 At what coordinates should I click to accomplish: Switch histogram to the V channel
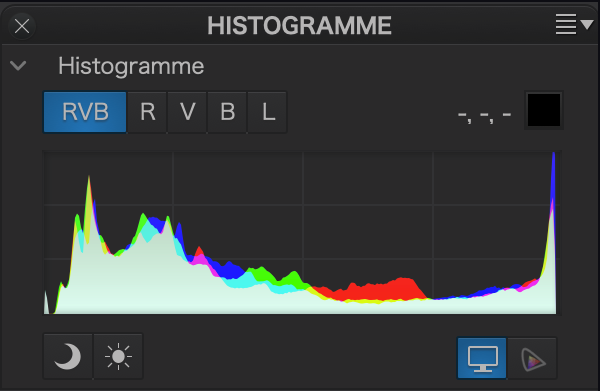(x=187, y=112)
